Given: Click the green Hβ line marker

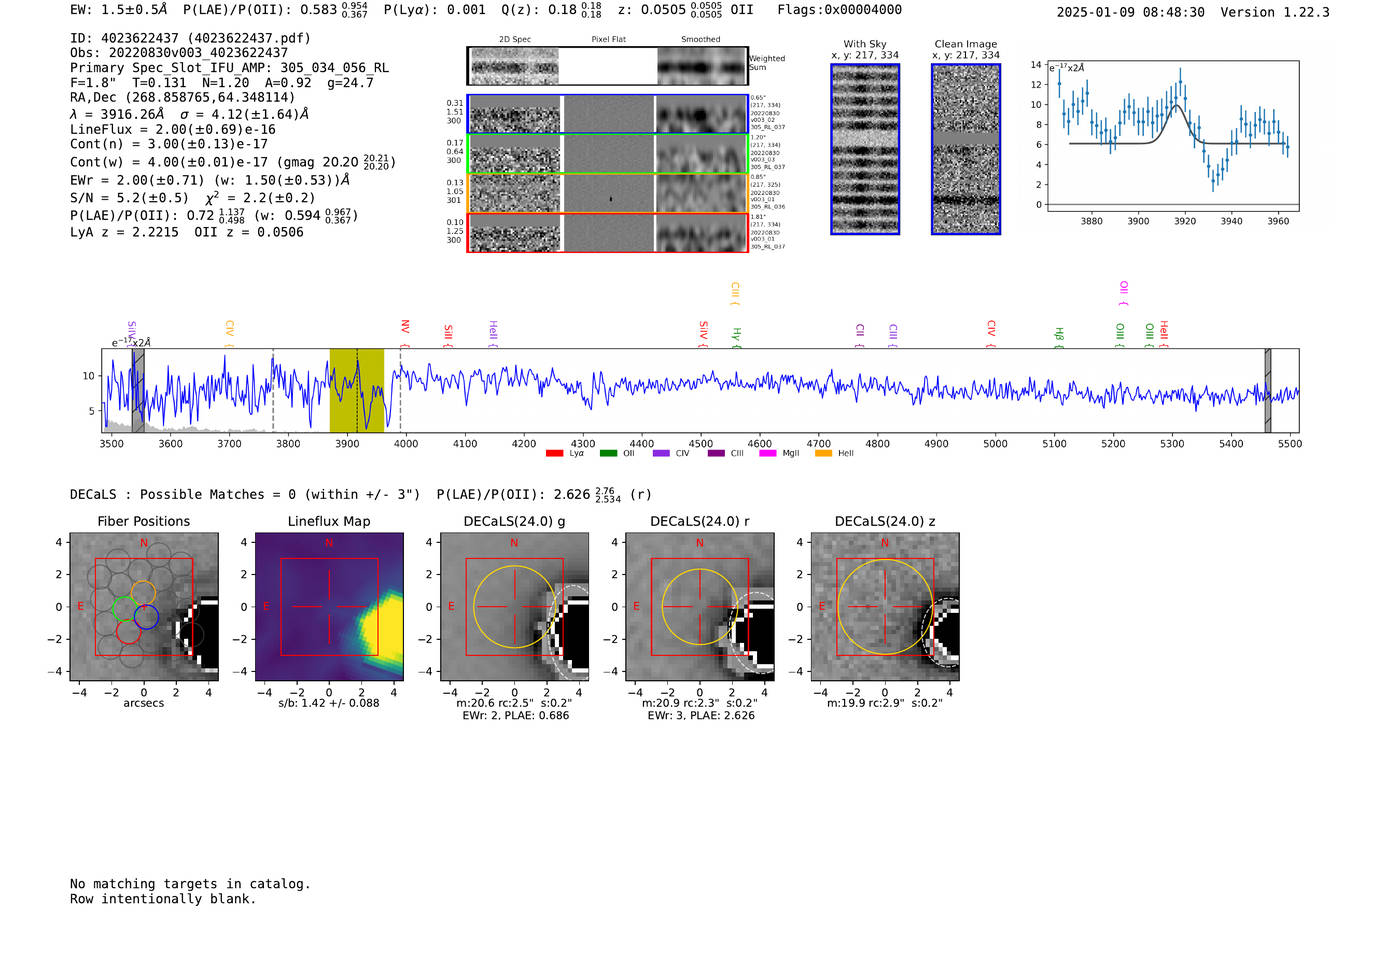Looking at the screenshot, I should coord(1059,338).
